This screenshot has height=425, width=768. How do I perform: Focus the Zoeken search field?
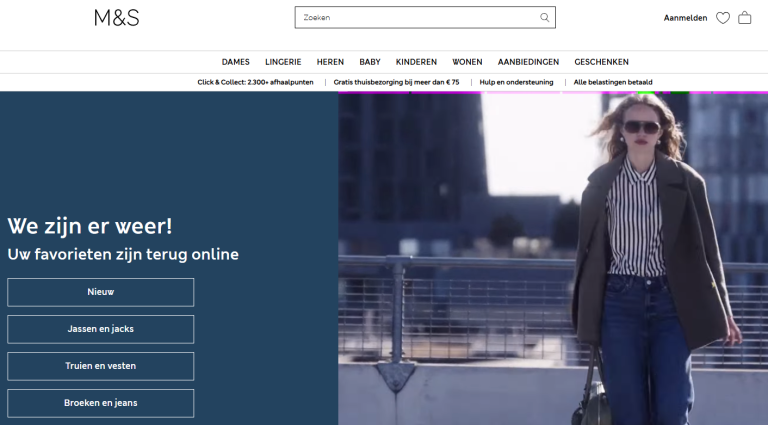click(x=415, y=17)
